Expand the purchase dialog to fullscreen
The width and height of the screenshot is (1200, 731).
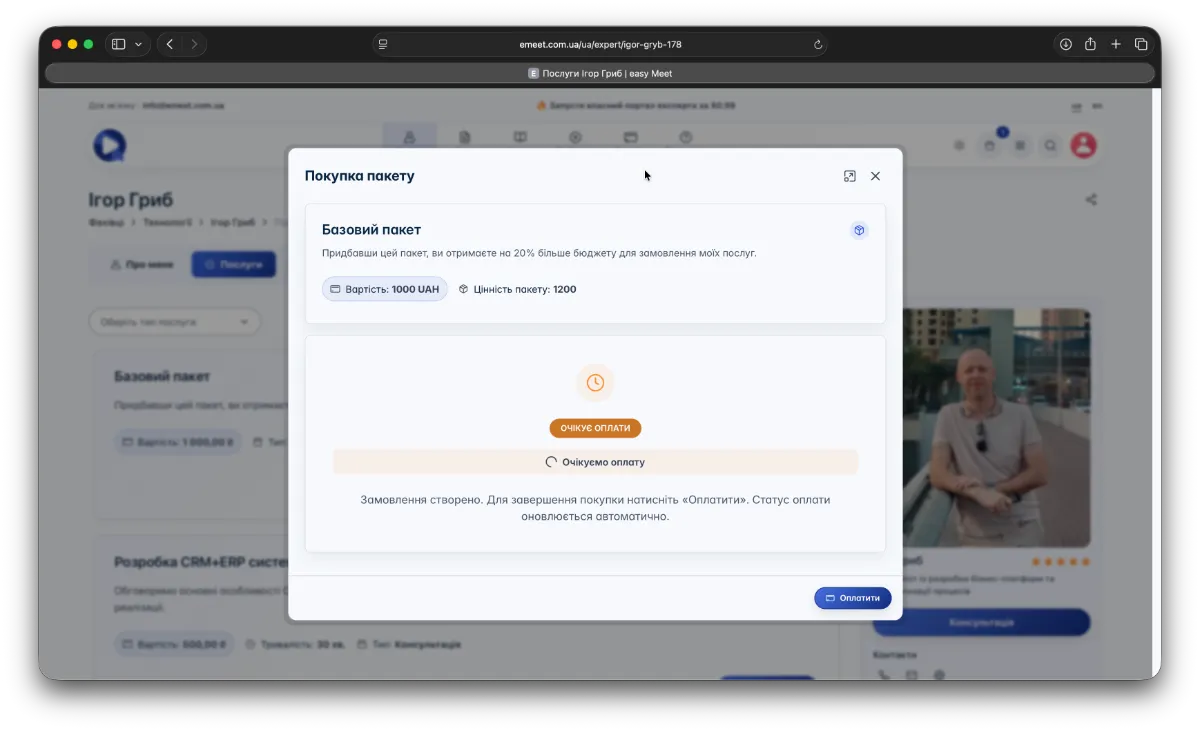(x=849, y=176)
